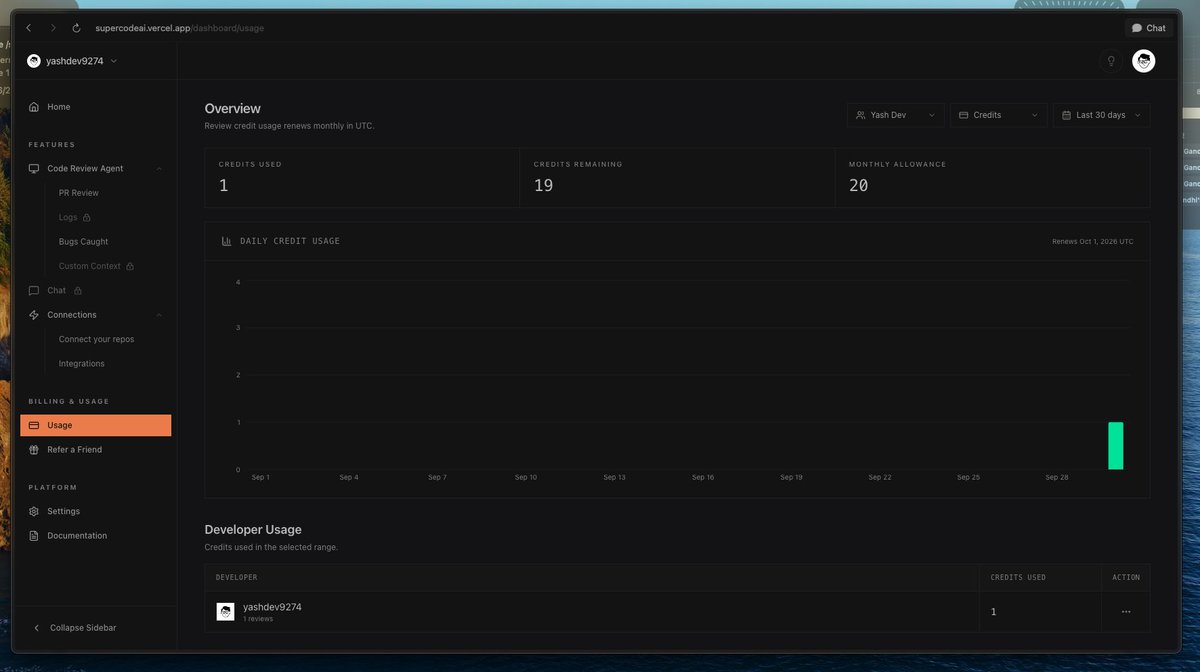Reload the page with refresh icon
The height and width of the screenshot is (672, 1200).
point(76,28)
